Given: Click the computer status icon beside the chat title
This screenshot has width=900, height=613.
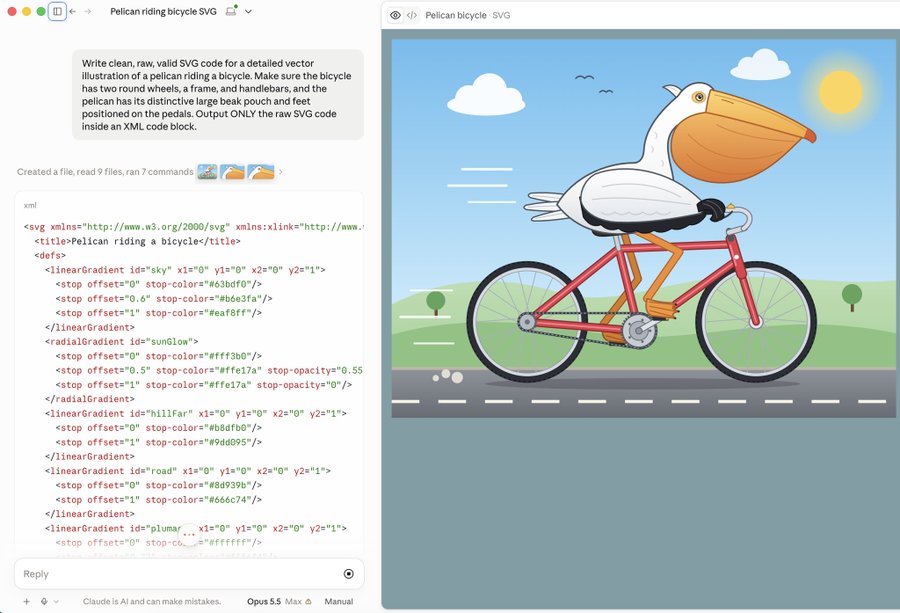Looking at the screenshot, I should pyautogui.click(x=231, y=11).
